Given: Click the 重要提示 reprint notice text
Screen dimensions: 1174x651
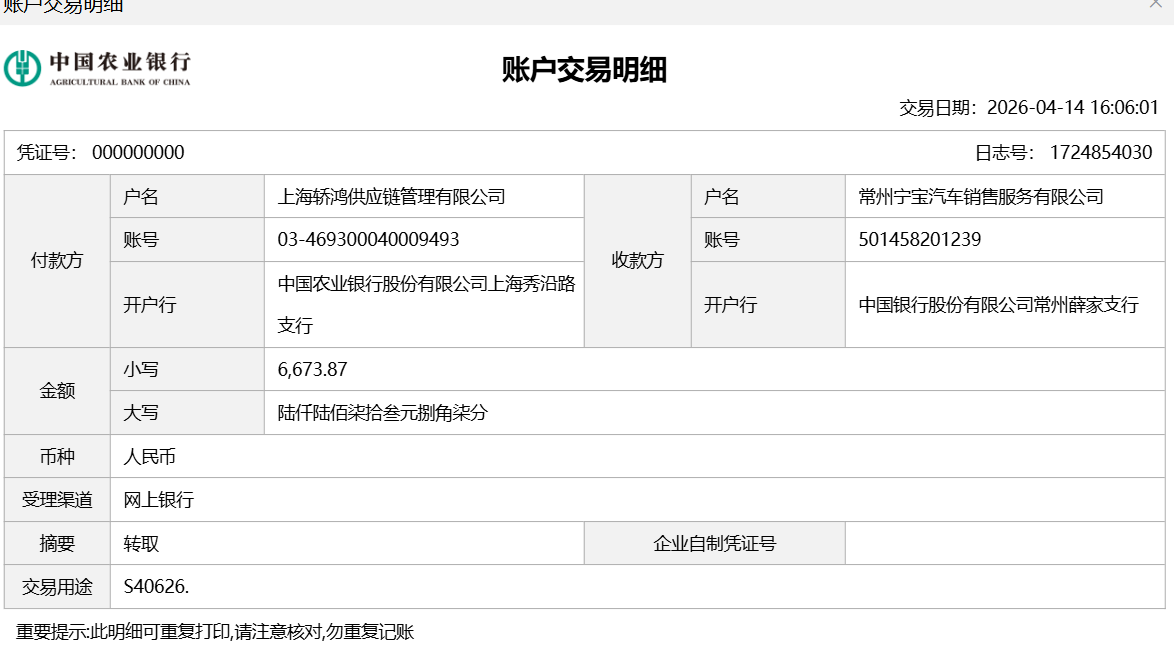Looking at the screenshot, I should click(x=215, y=632).
